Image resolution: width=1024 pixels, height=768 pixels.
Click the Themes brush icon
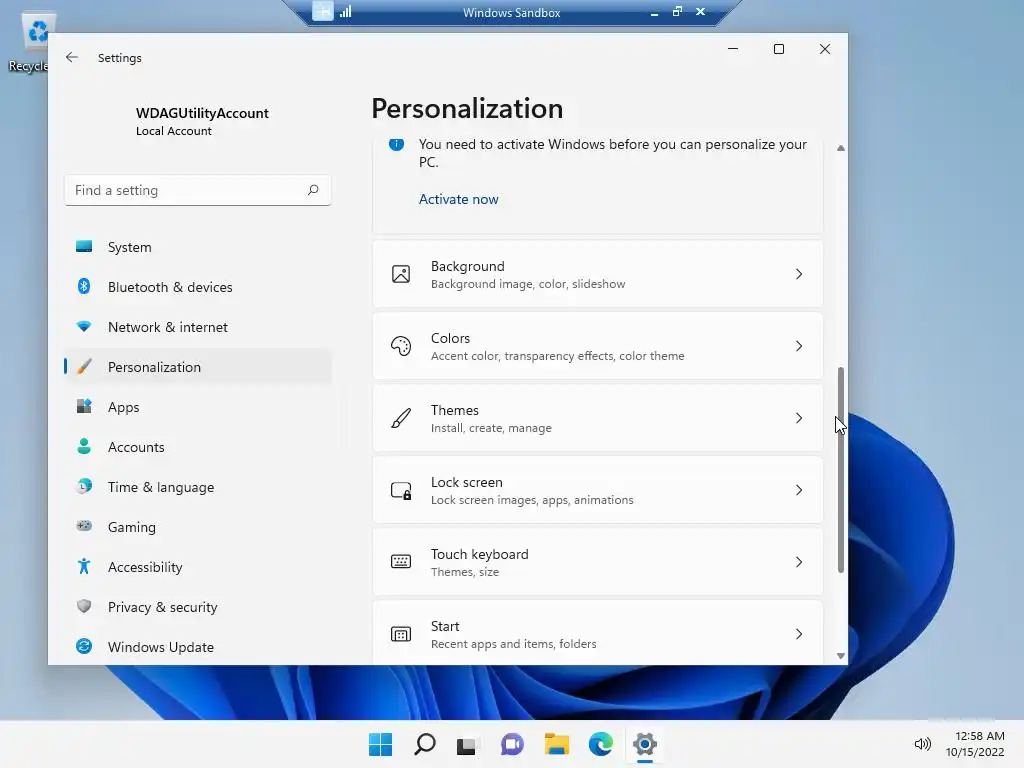click(401, 418)
